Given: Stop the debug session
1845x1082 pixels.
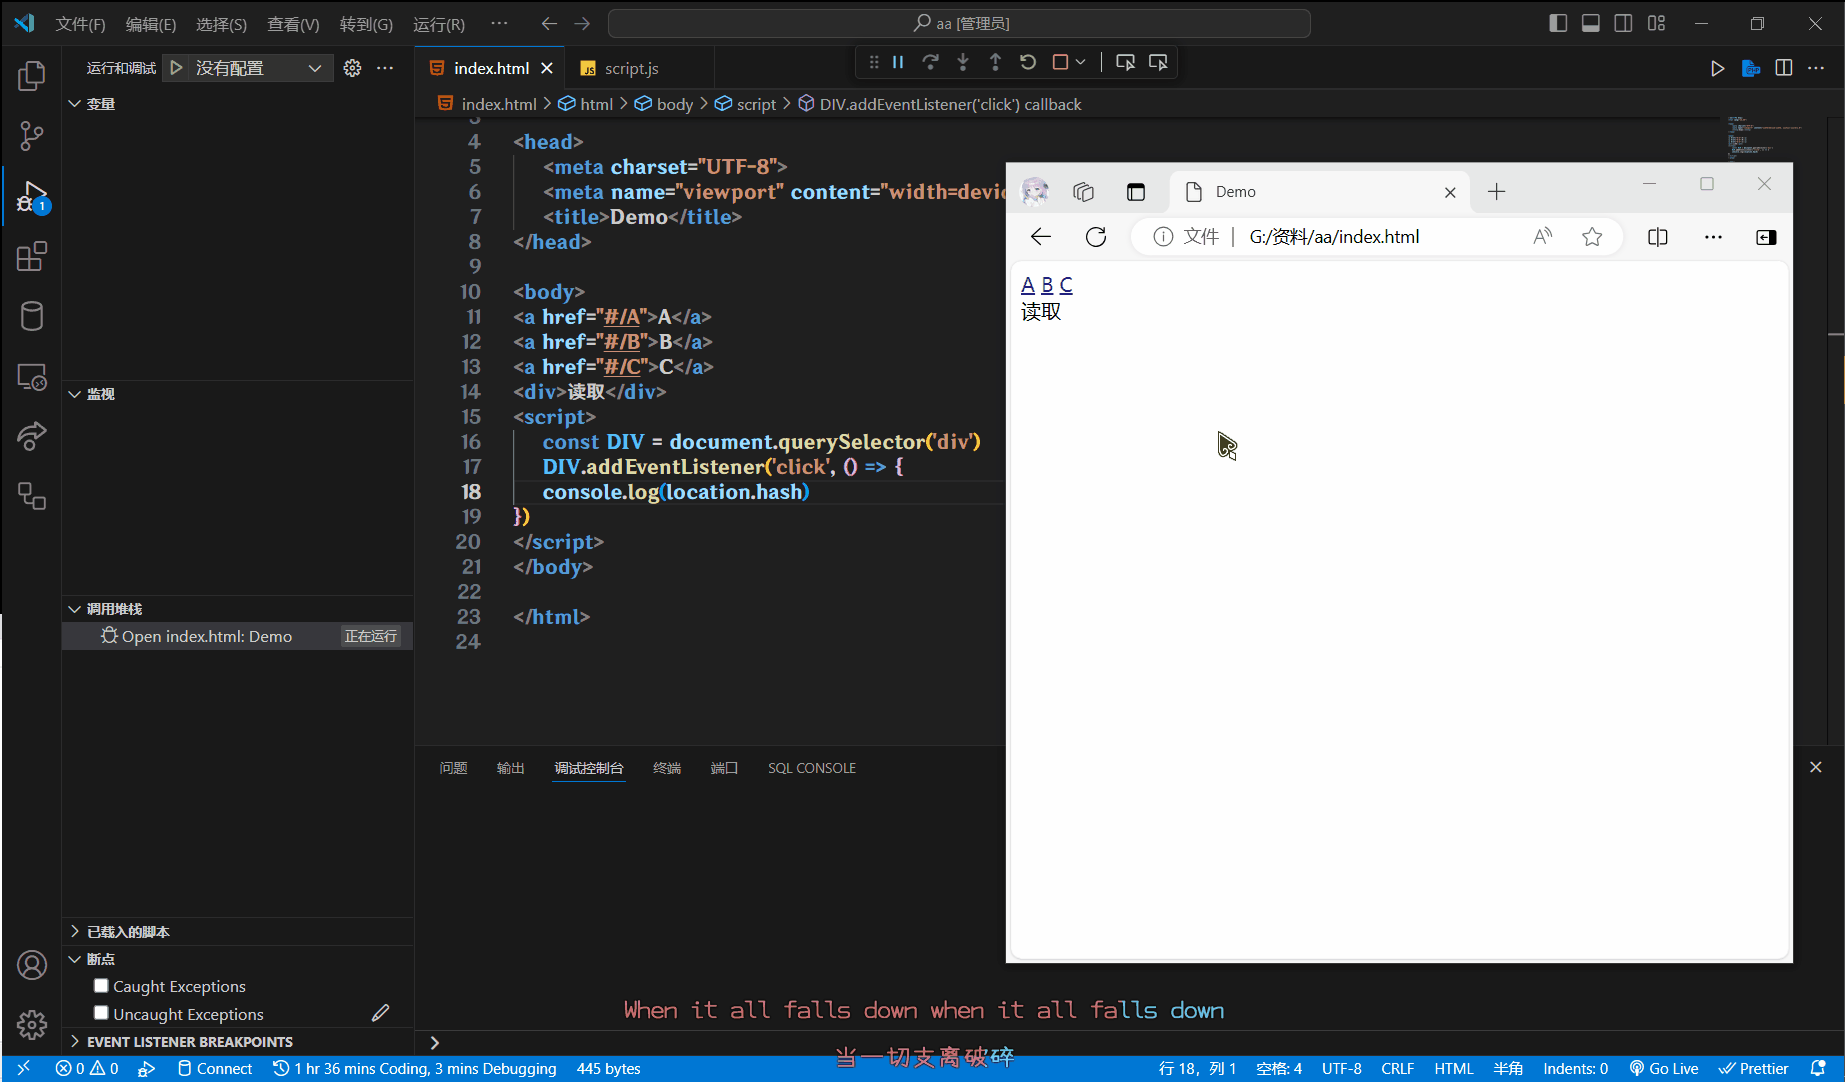Looking at the screenshot, I should 1060,62.
